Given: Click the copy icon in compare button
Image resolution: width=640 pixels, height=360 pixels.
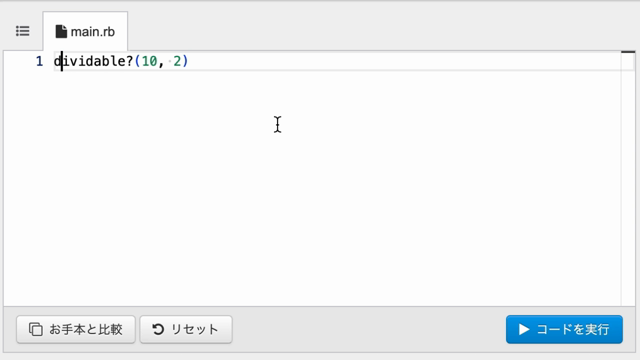Looking at the screenshot, I should pos(36,329).
